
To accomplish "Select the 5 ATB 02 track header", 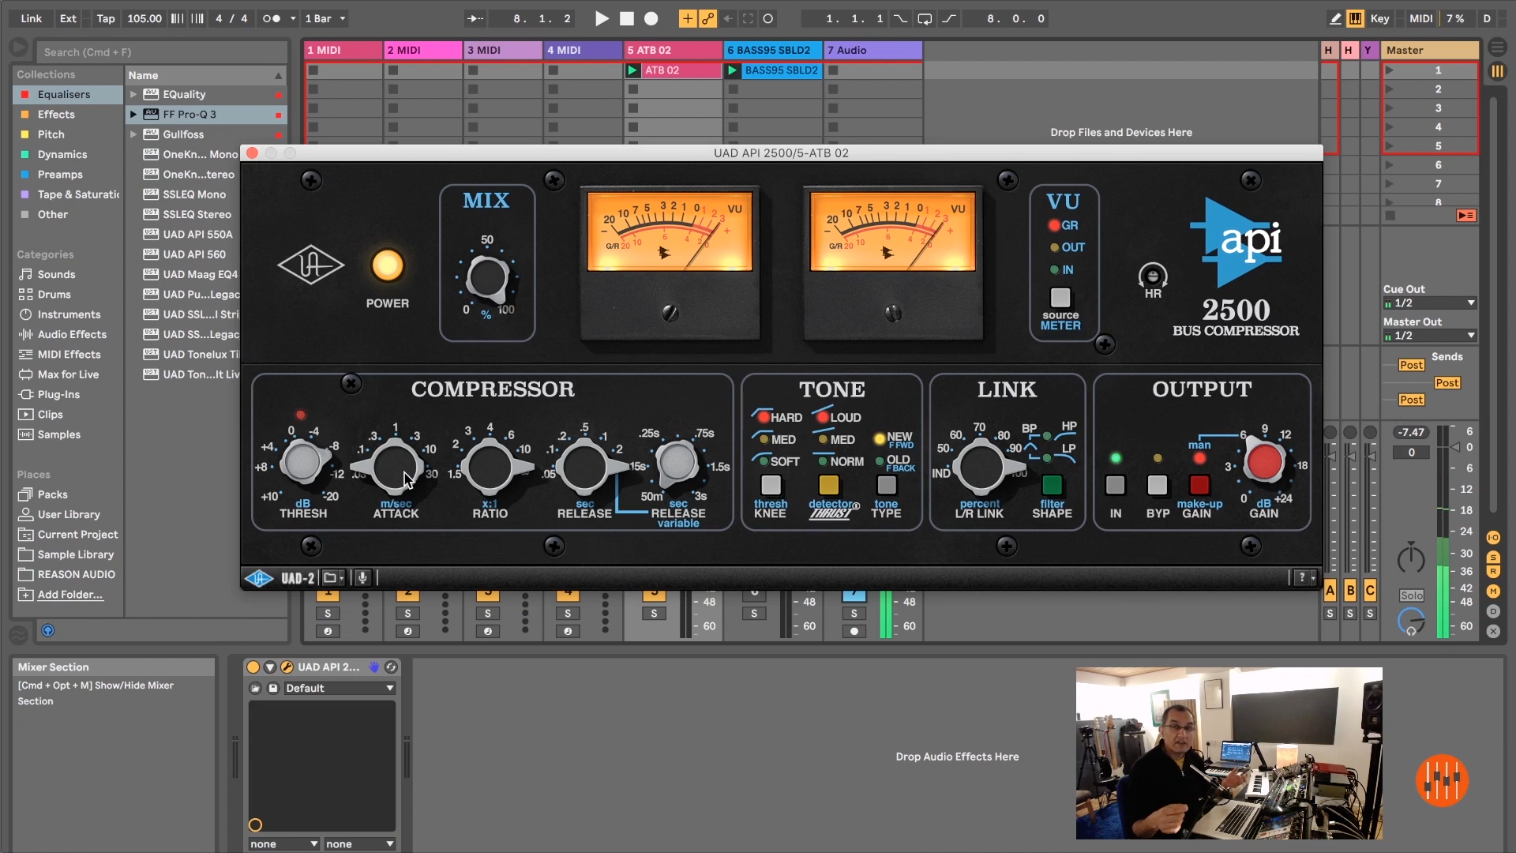I will point(672,50).
